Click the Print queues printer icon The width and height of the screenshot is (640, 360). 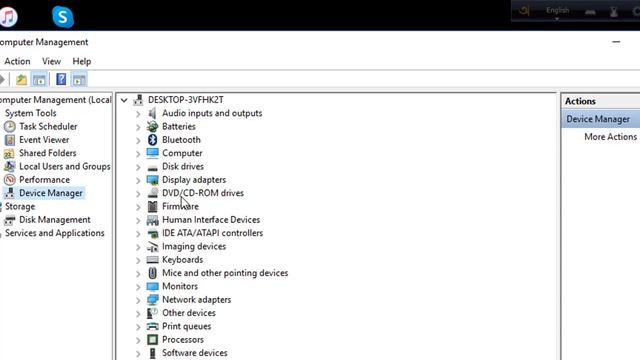coord(152,326)
